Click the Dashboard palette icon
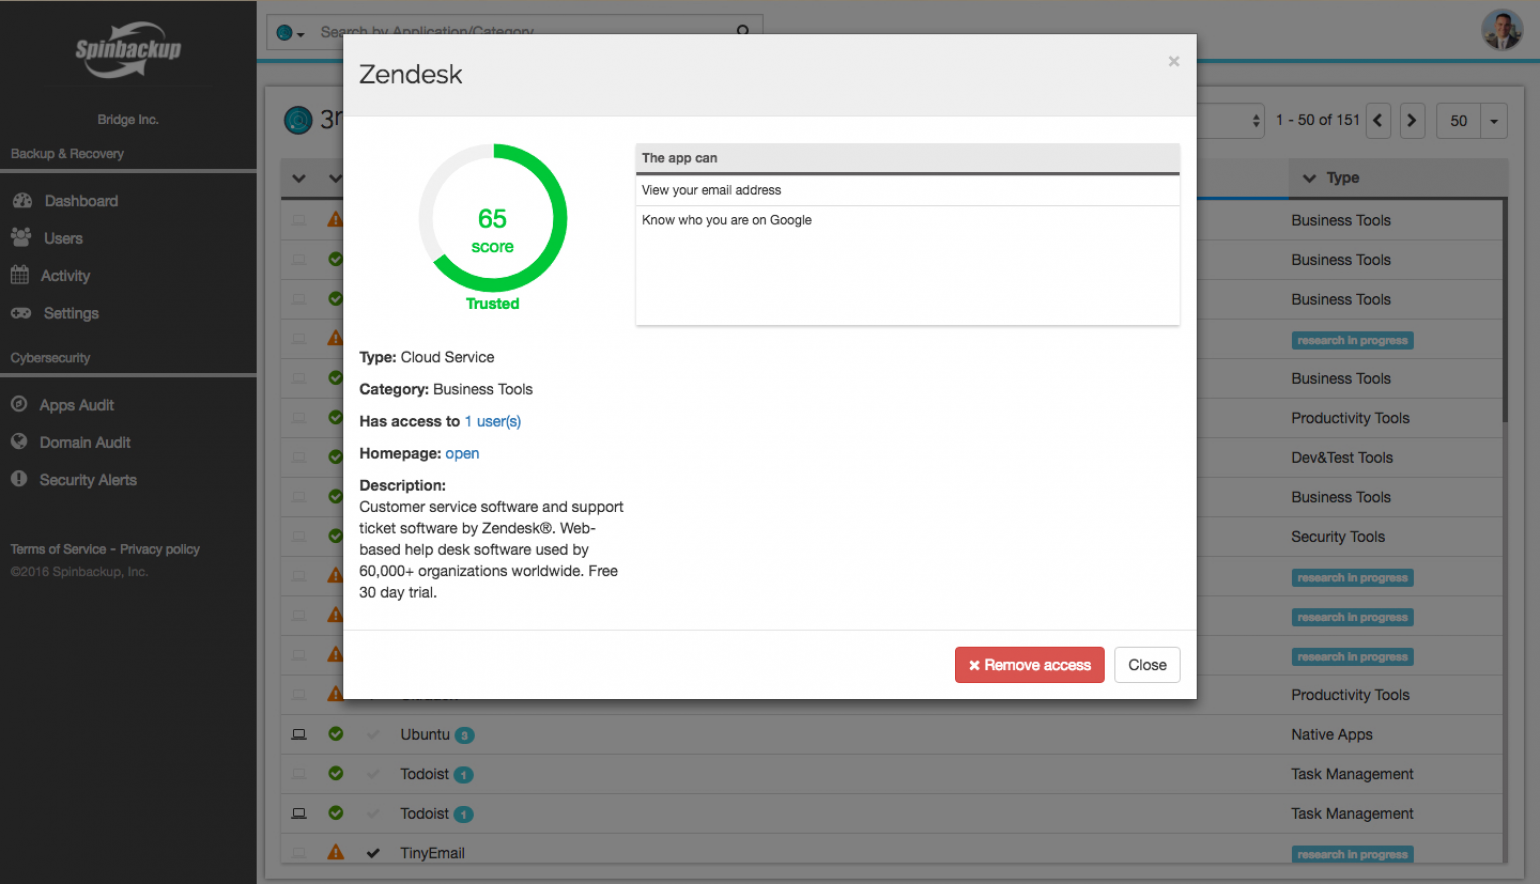 [x=22, y=201]
